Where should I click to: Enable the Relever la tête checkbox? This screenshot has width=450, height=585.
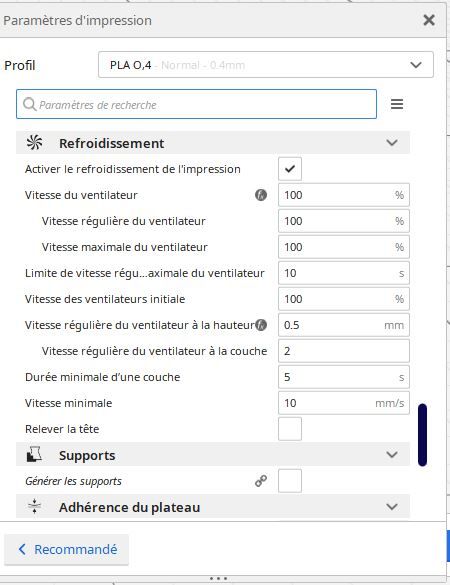[290, 429]
